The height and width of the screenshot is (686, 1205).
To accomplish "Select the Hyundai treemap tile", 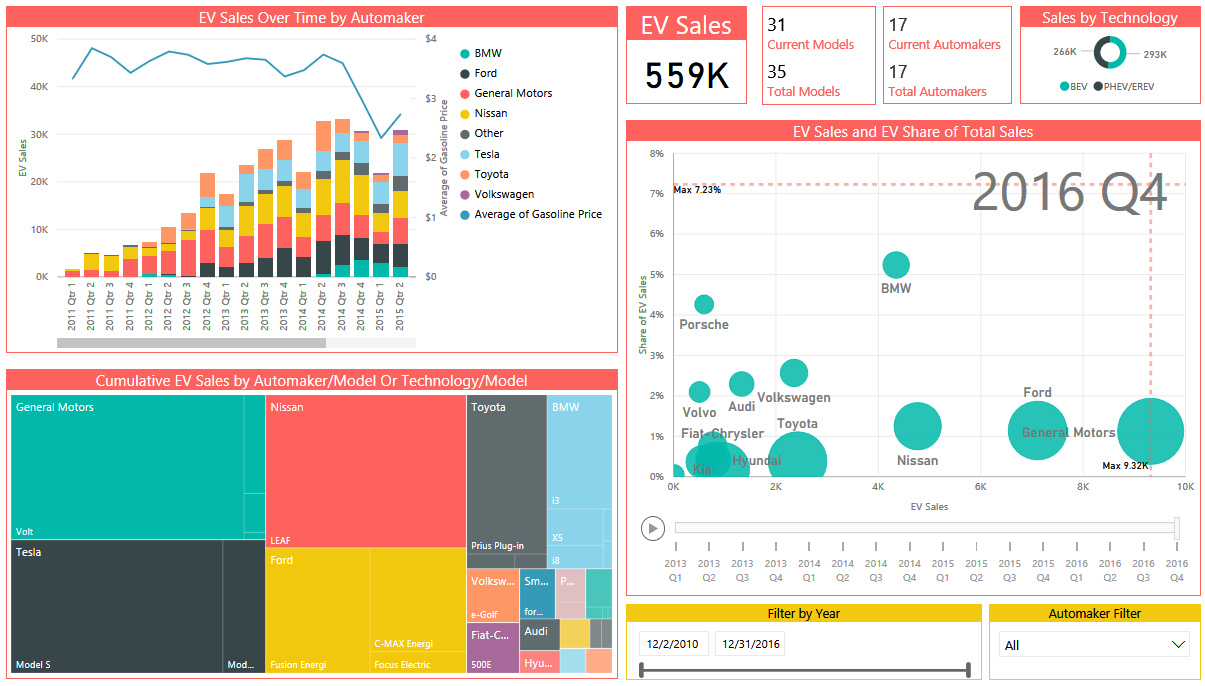I will click(x=539, y=661).
